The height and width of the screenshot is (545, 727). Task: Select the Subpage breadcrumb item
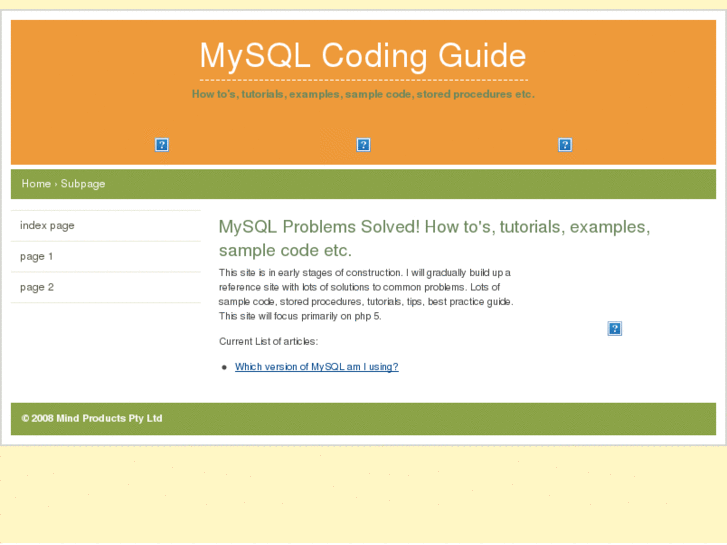83,184
